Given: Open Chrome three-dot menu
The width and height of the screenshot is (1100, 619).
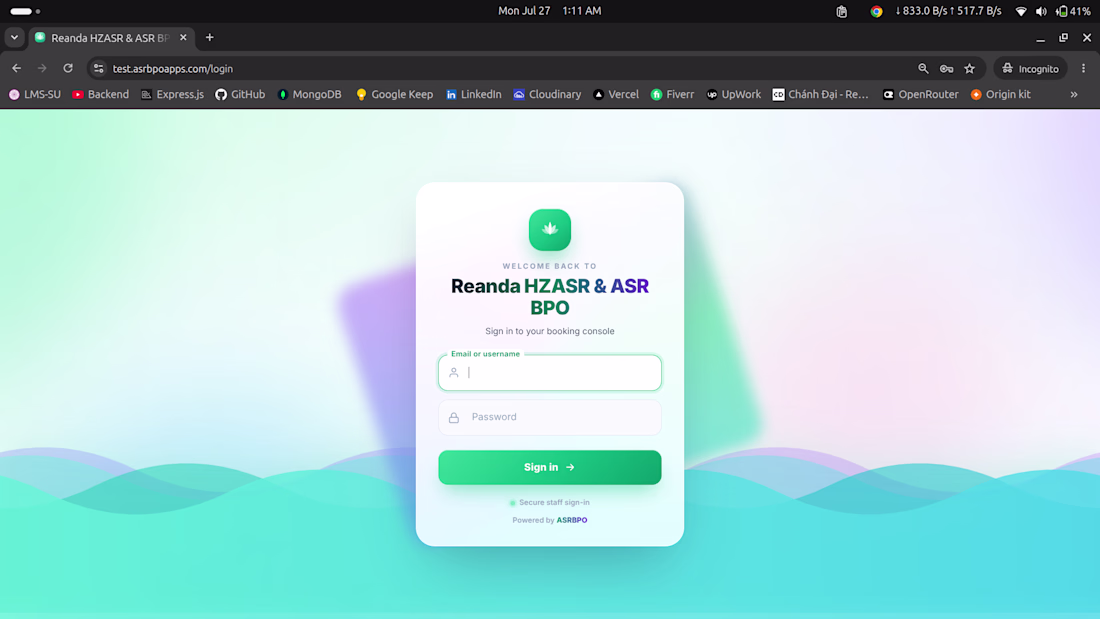Looking at the screenshot, I should (1083, 68).
